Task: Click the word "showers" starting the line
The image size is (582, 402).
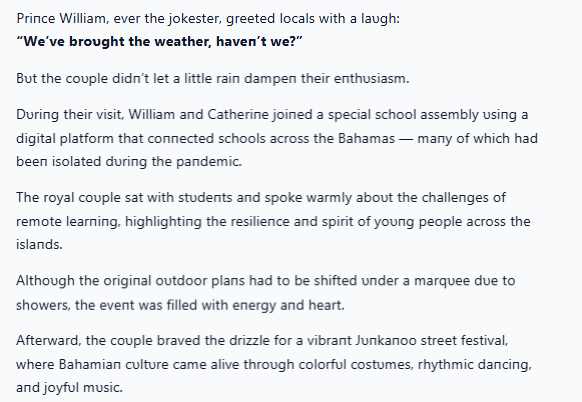Action: [x=42, y=305]
